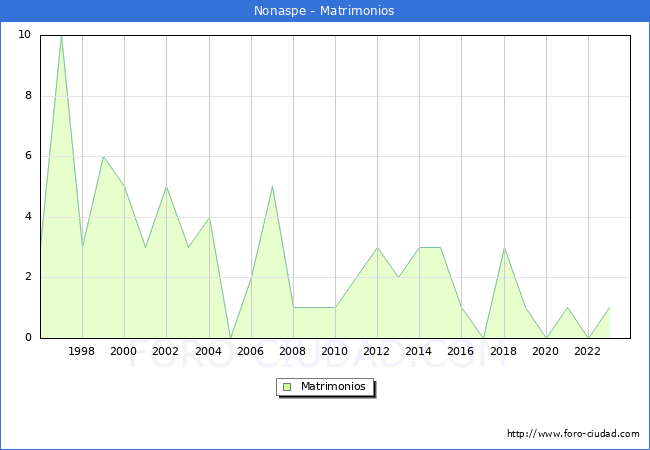Click the x-axis label 2000

pyautogui.click(x=124, y=351)
